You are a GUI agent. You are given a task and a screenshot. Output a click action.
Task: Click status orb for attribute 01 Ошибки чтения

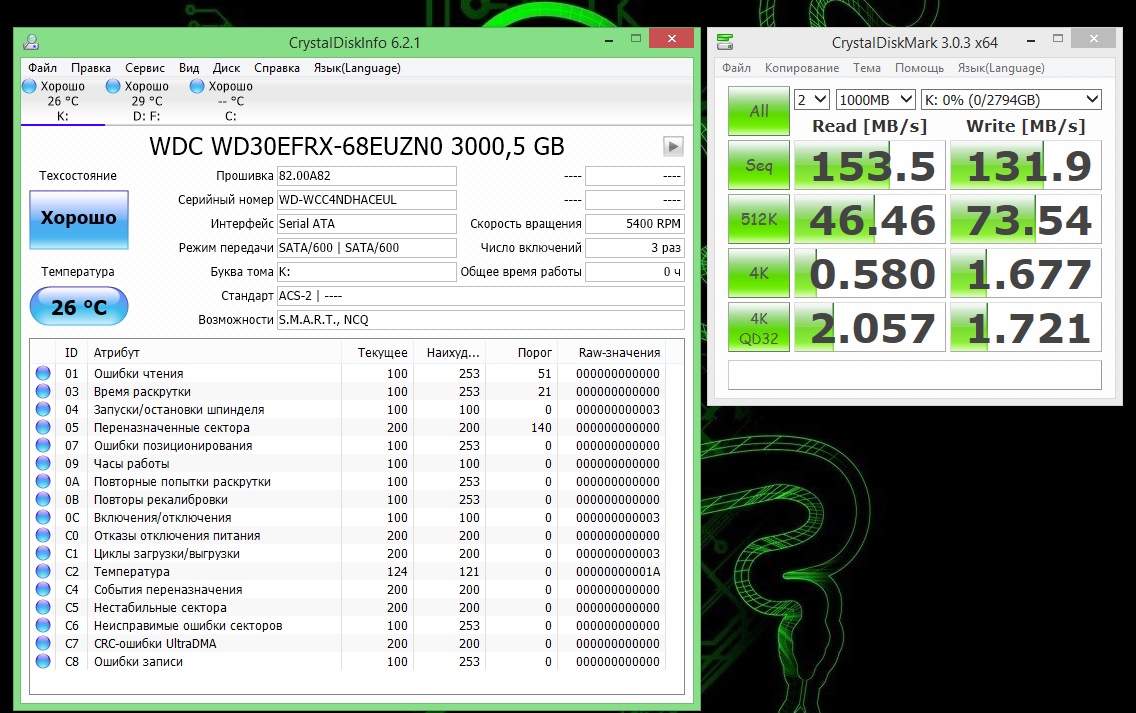coord(43,373)
